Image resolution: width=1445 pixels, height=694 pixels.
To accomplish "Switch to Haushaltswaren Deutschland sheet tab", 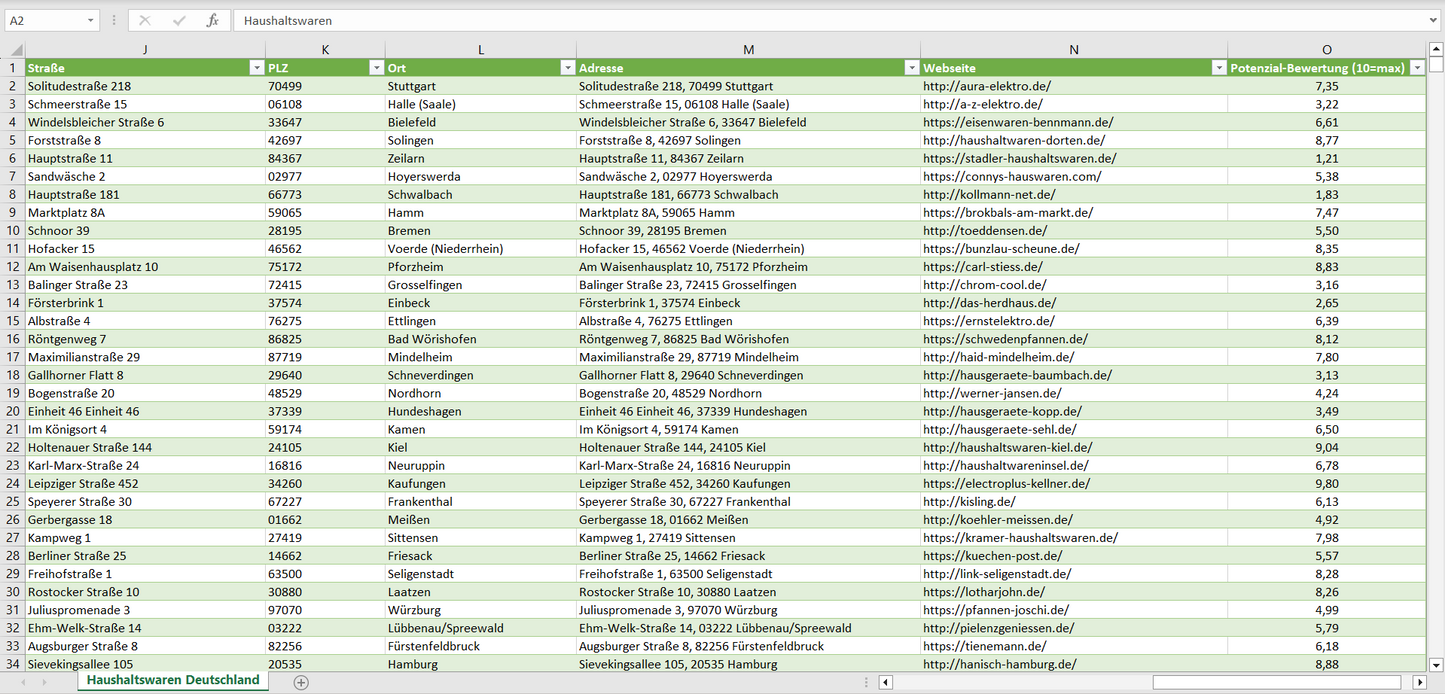I will pyautogui.click(x=173, y=680).
